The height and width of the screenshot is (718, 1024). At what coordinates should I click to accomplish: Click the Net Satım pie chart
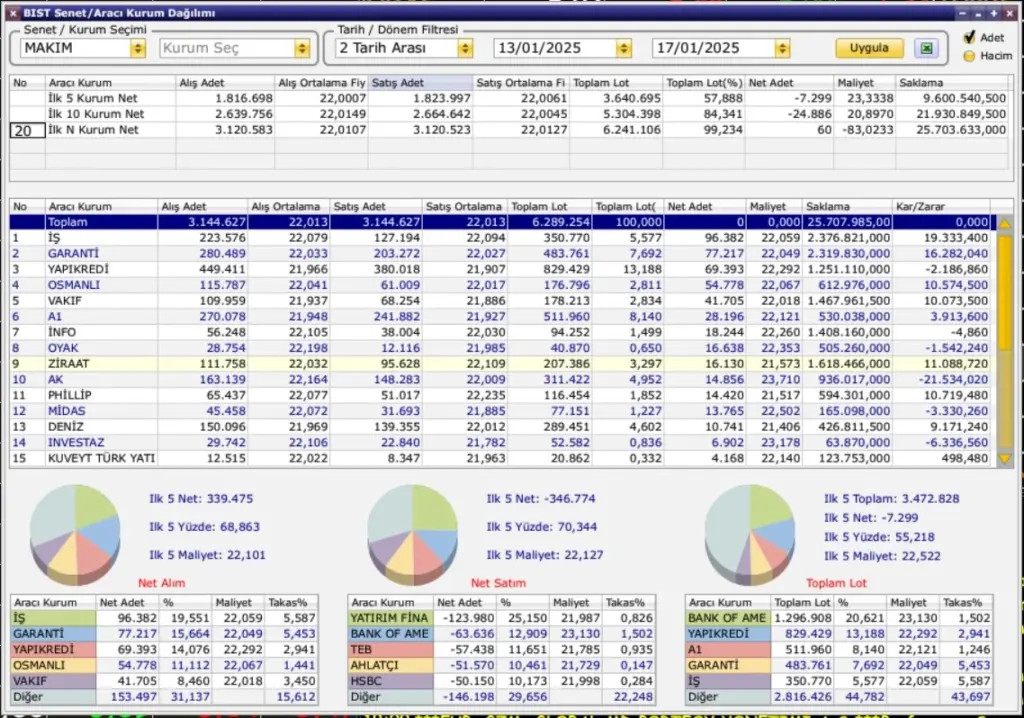[x=412, y=534]
